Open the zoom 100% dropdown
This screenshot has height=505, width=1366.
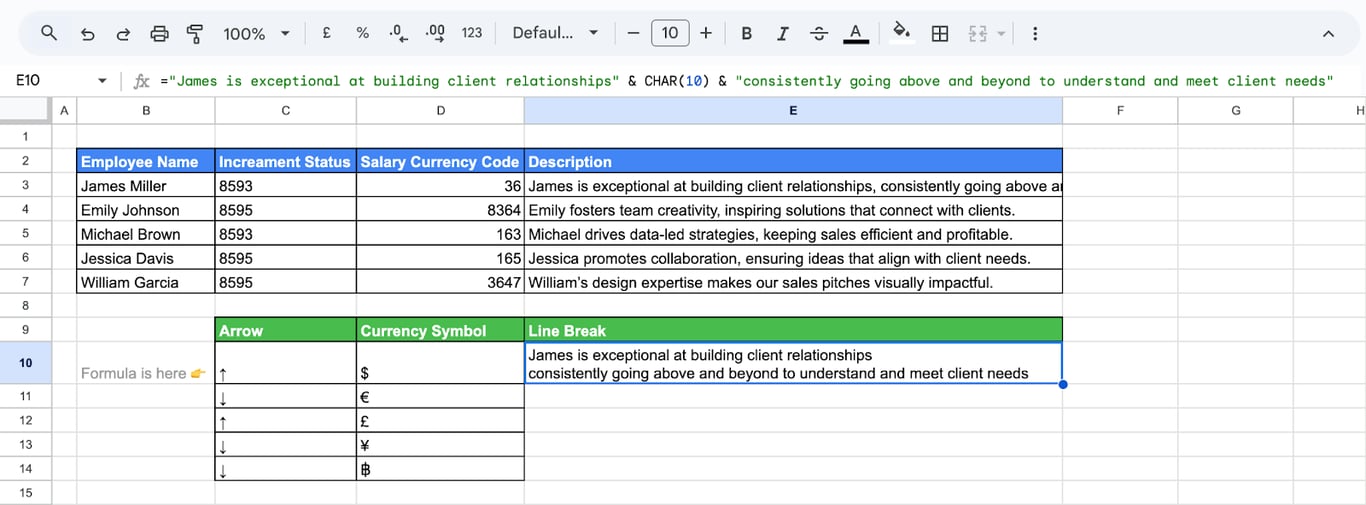pos(256,33)
